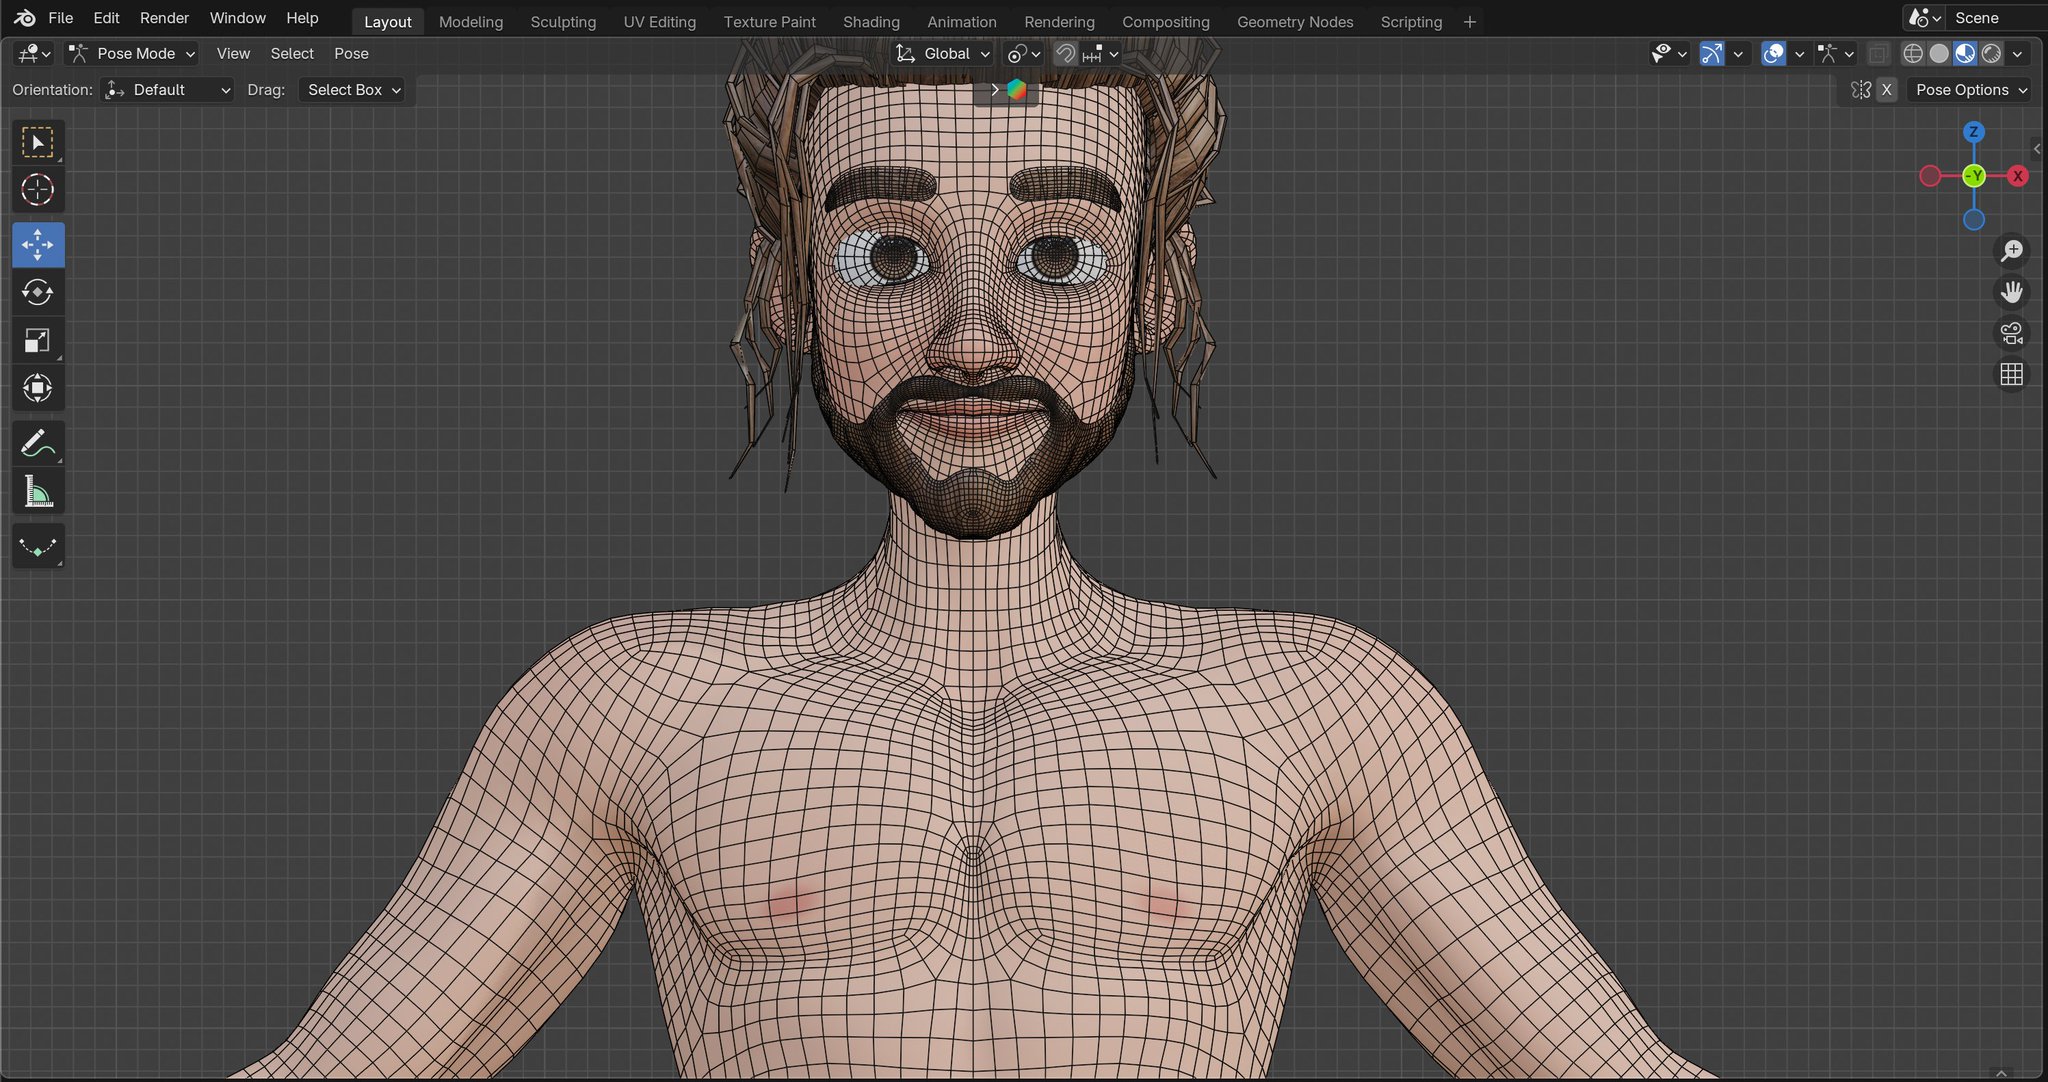
Task: Activate the Rotate tool
Action: (x=38, y=293)
